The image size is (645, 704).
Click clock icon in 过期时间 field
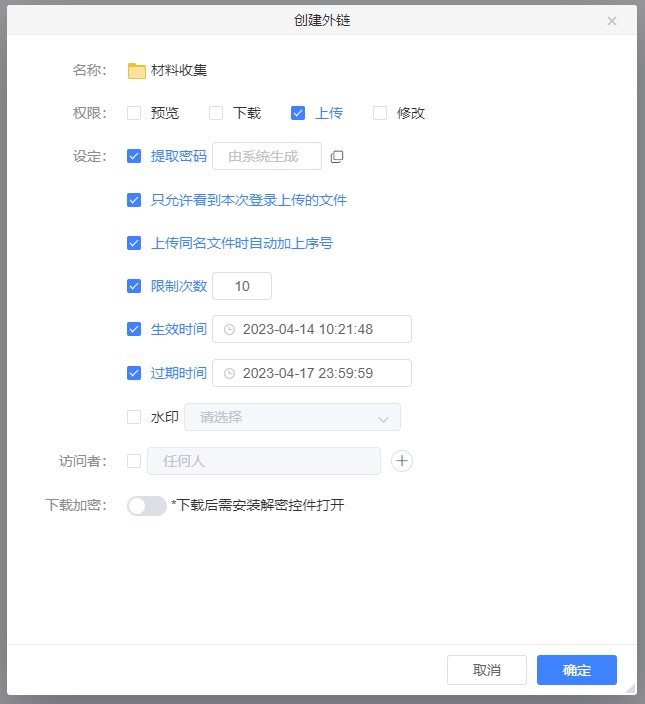229,374
